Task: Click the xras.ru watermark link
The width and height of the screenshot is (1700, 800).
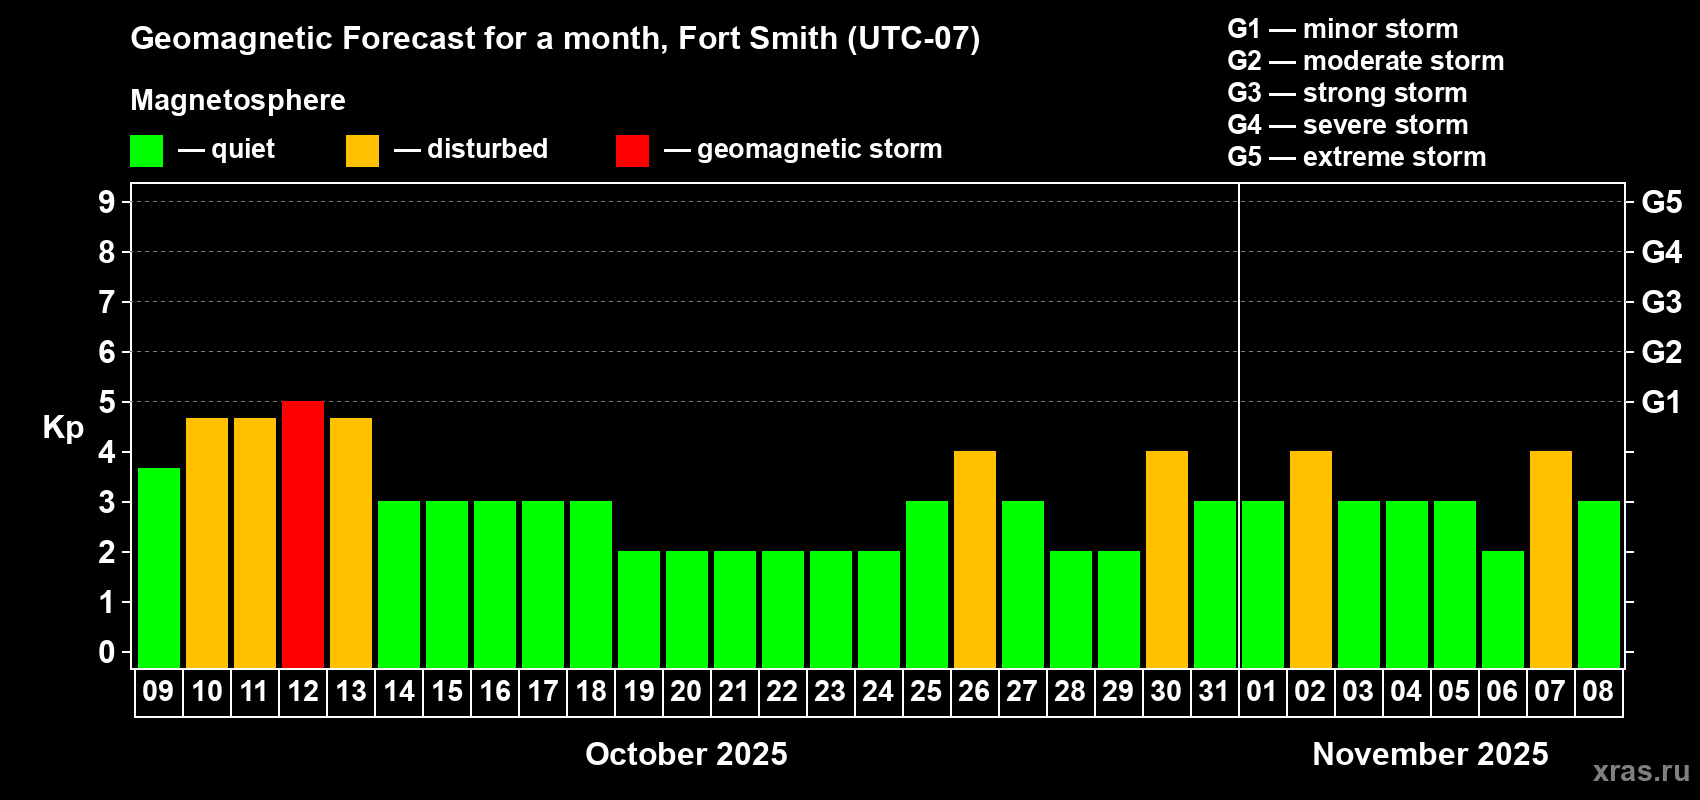Action: (x=1641, y=771)
